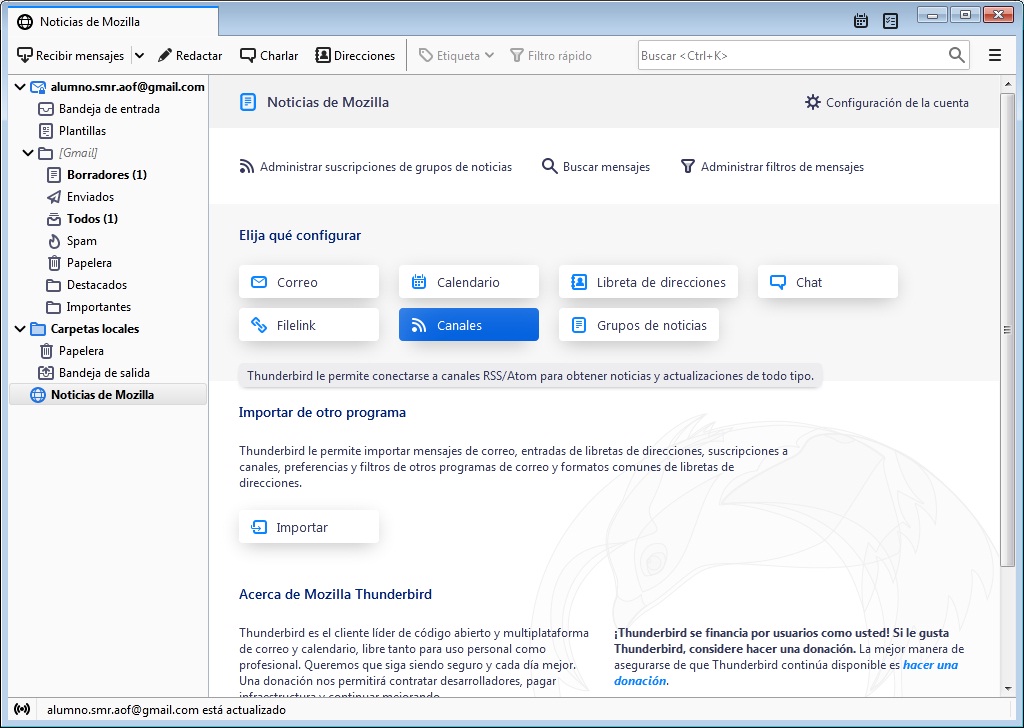Compose a new message with Redactar
The height and width of the screenshot is (728, 1024).
pyautogui.click(x=190, y=55)
